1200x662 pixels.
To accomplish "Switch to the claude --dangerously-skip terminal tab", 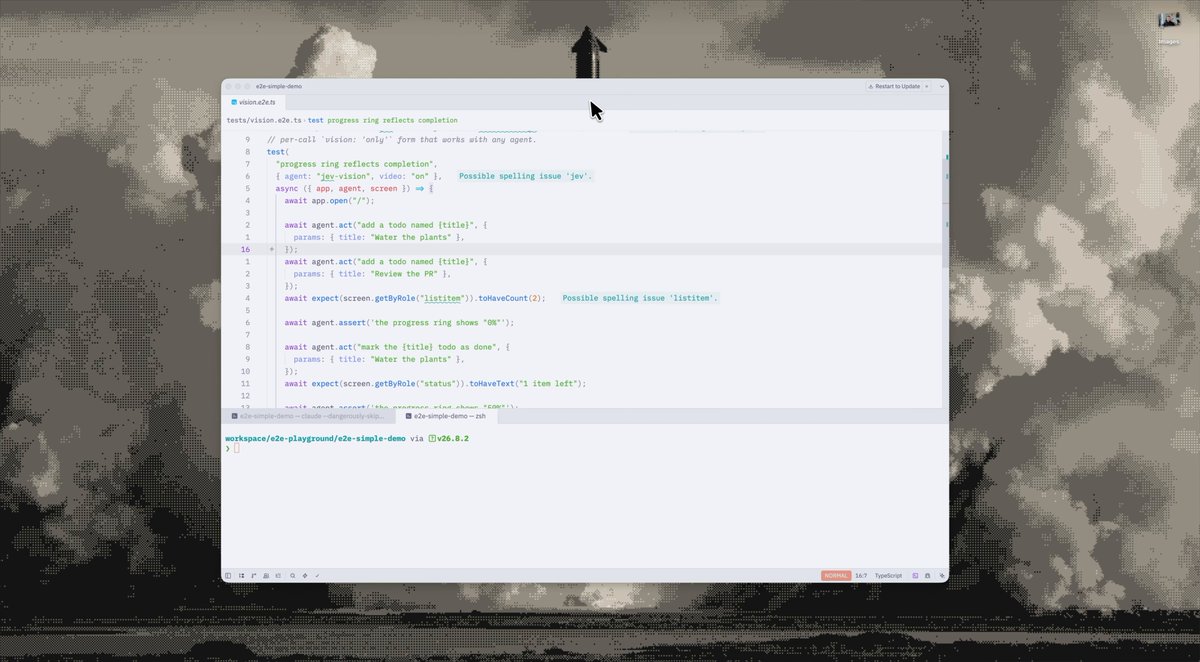I will pyautogui.click(x=307, y=415).
